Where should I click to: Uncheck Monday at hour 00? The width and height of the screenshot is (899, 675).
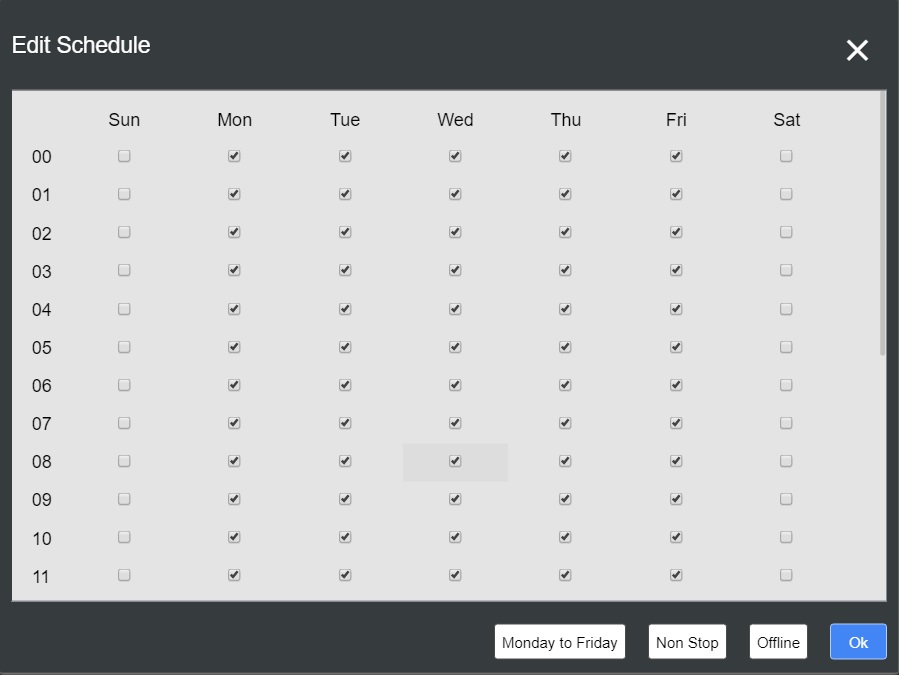[x=234, y=156]
